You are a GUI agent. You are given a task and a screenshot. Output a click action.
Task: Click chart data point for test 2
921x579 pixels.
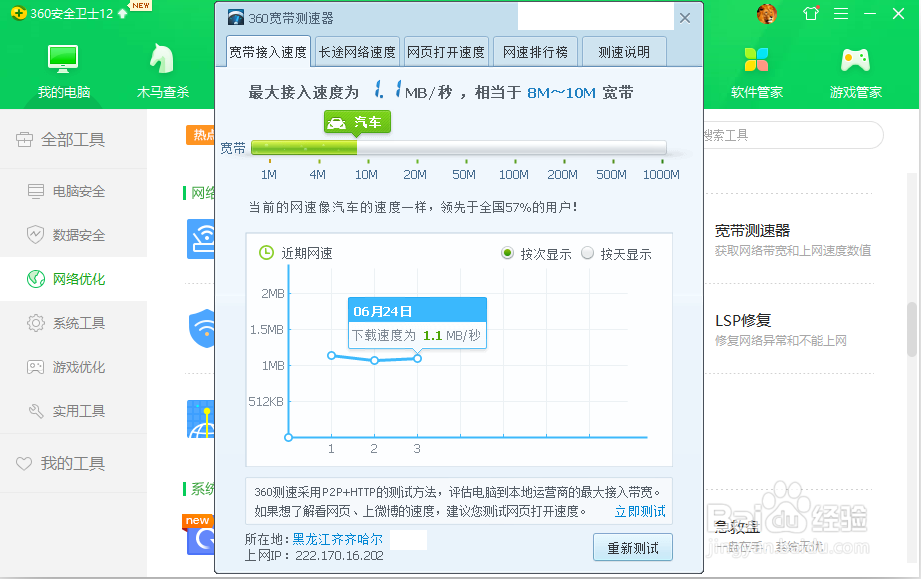pyautogui.click(x=374, y=361)
